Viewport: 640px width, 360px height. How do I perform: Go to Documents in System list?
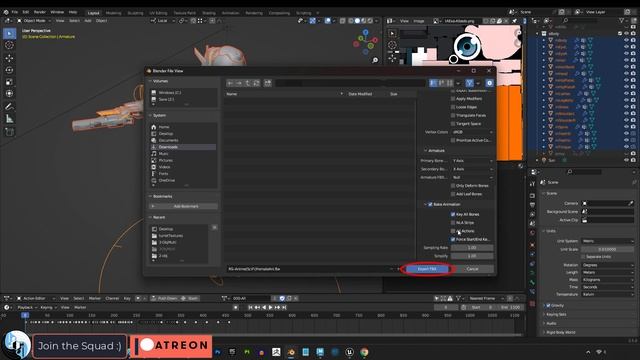[169, 140]
